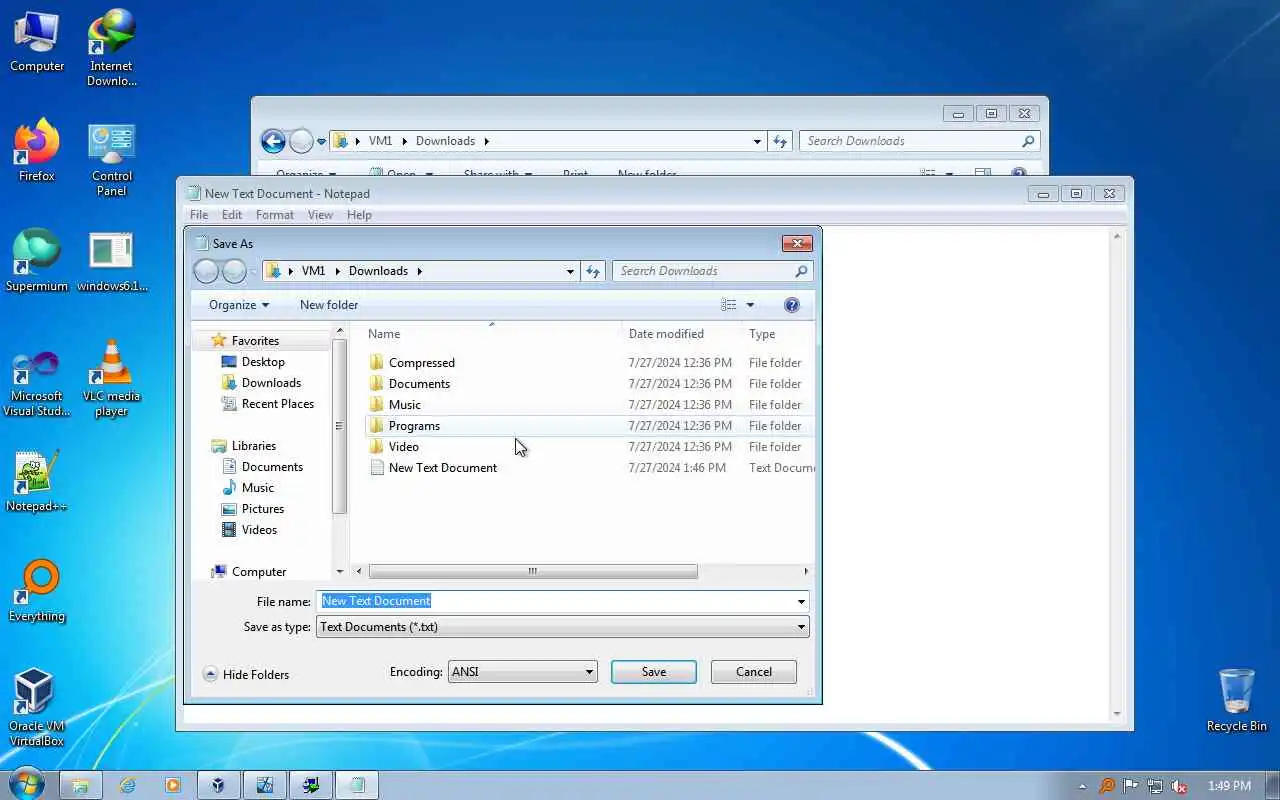Click the volume muted tray icon
Viewport: 1280px width, 800px height.
click(1180, 786)
